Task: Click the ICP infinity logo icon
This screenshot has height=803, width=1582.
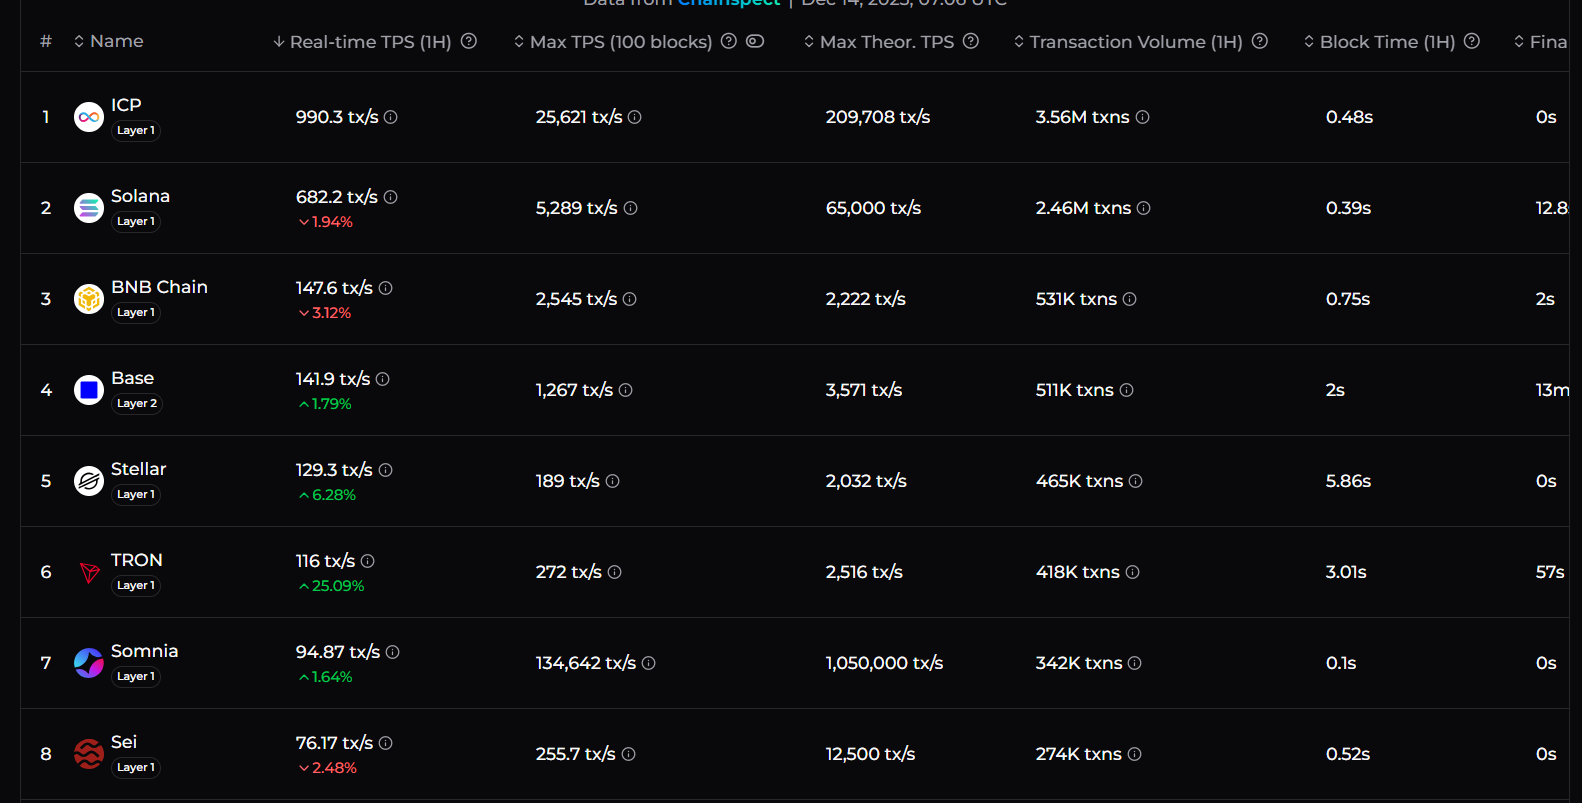Action: (89, 117)
